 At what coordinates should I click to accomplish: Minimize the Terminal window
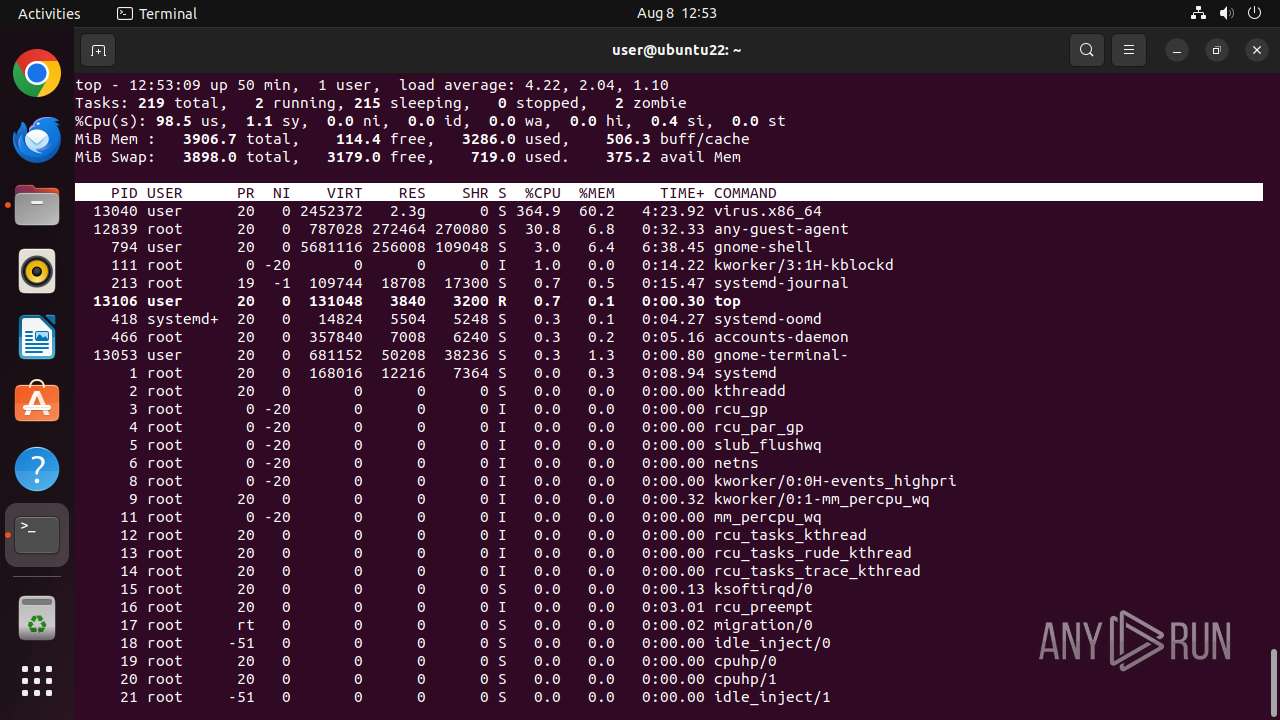click(x=1177, y=50)
